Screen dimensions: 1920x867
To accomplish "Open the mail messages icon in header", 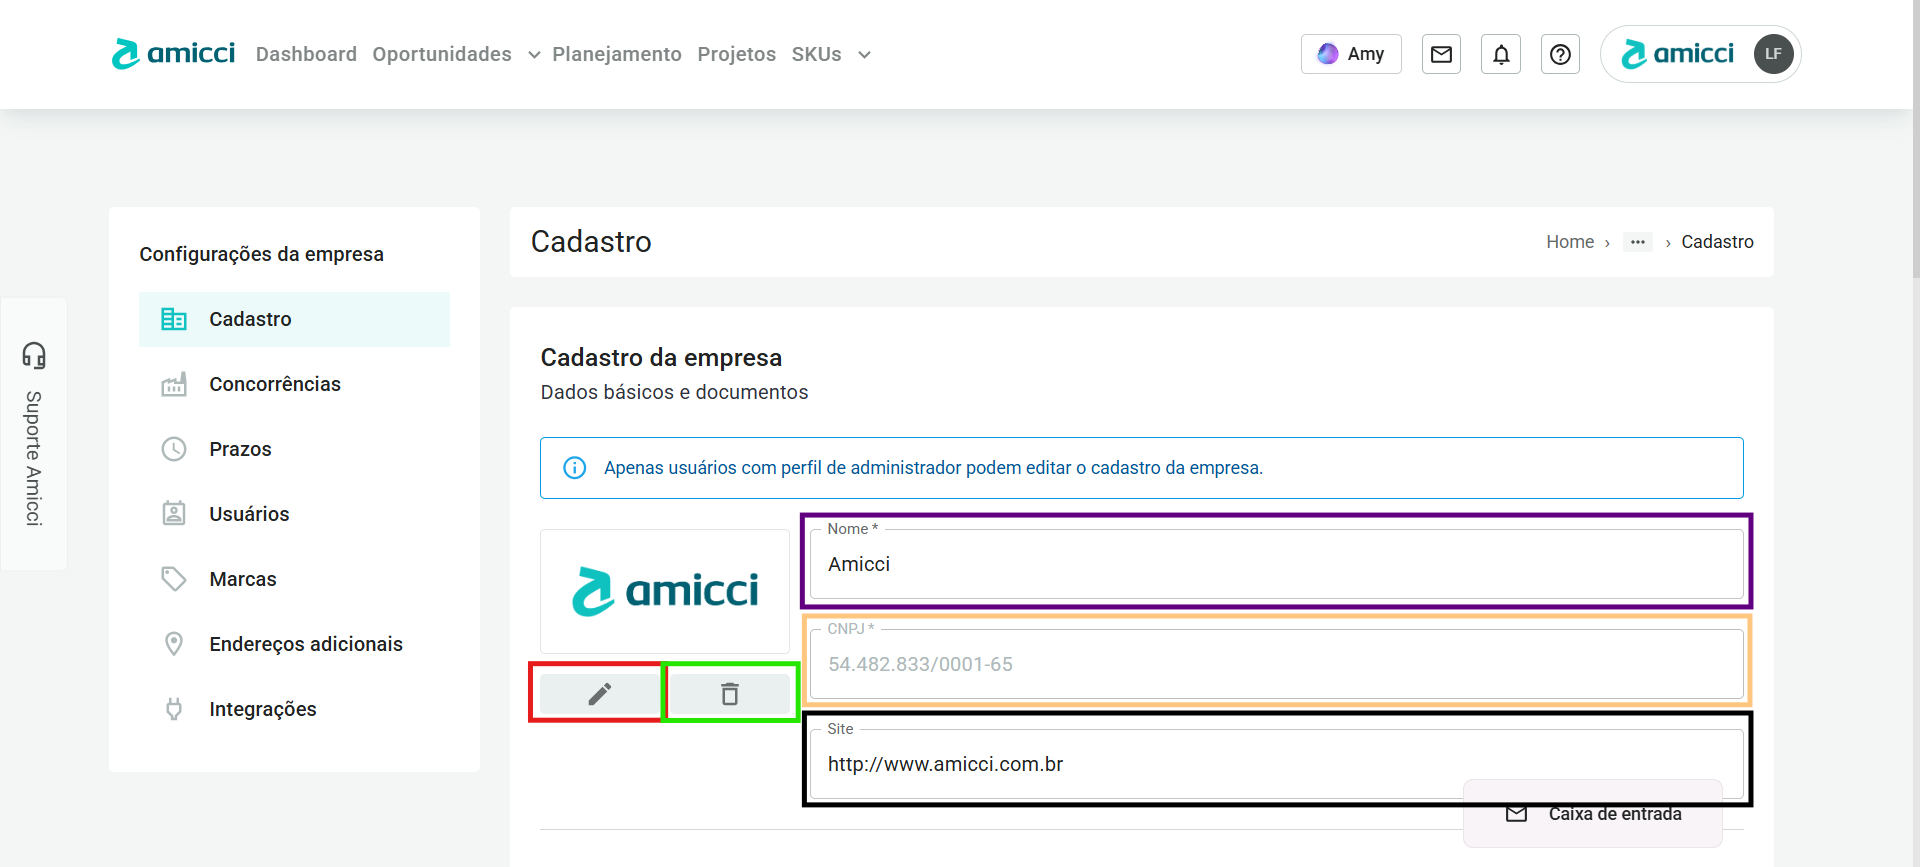I will click(x=1441, y=54).
